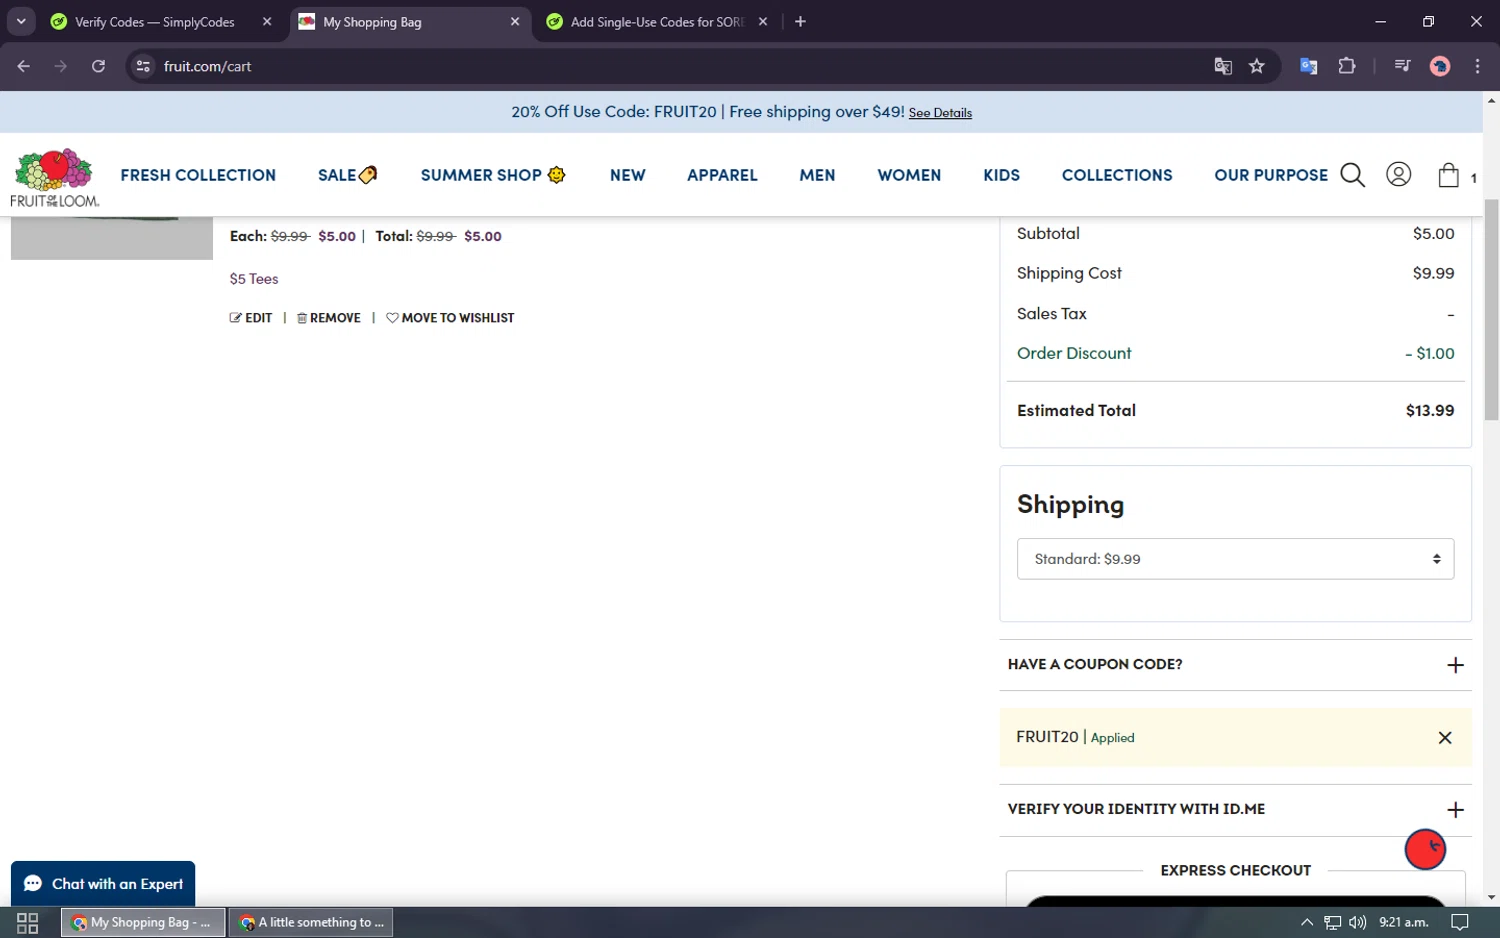Open the notifications center icon

pyautogui.click(x=1460, y=922)
